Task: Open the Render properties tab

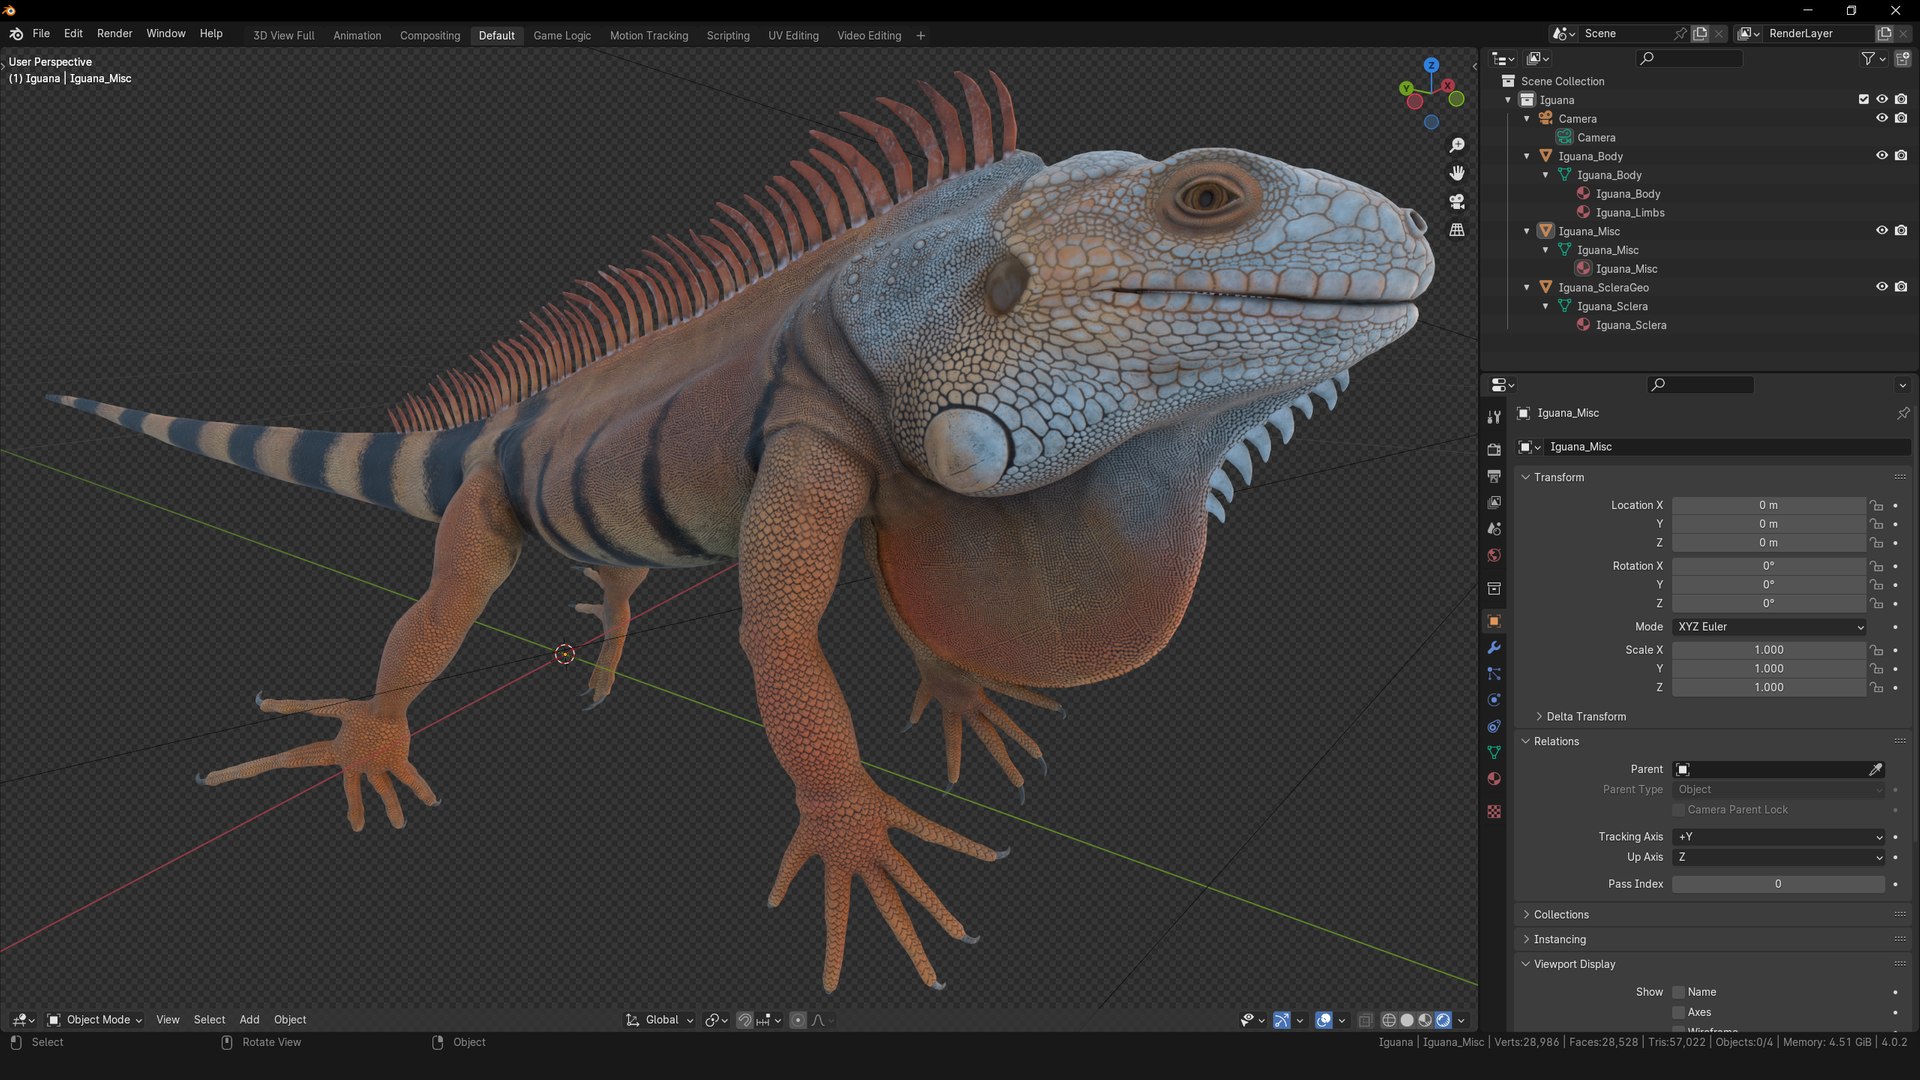Action: 1494,449
